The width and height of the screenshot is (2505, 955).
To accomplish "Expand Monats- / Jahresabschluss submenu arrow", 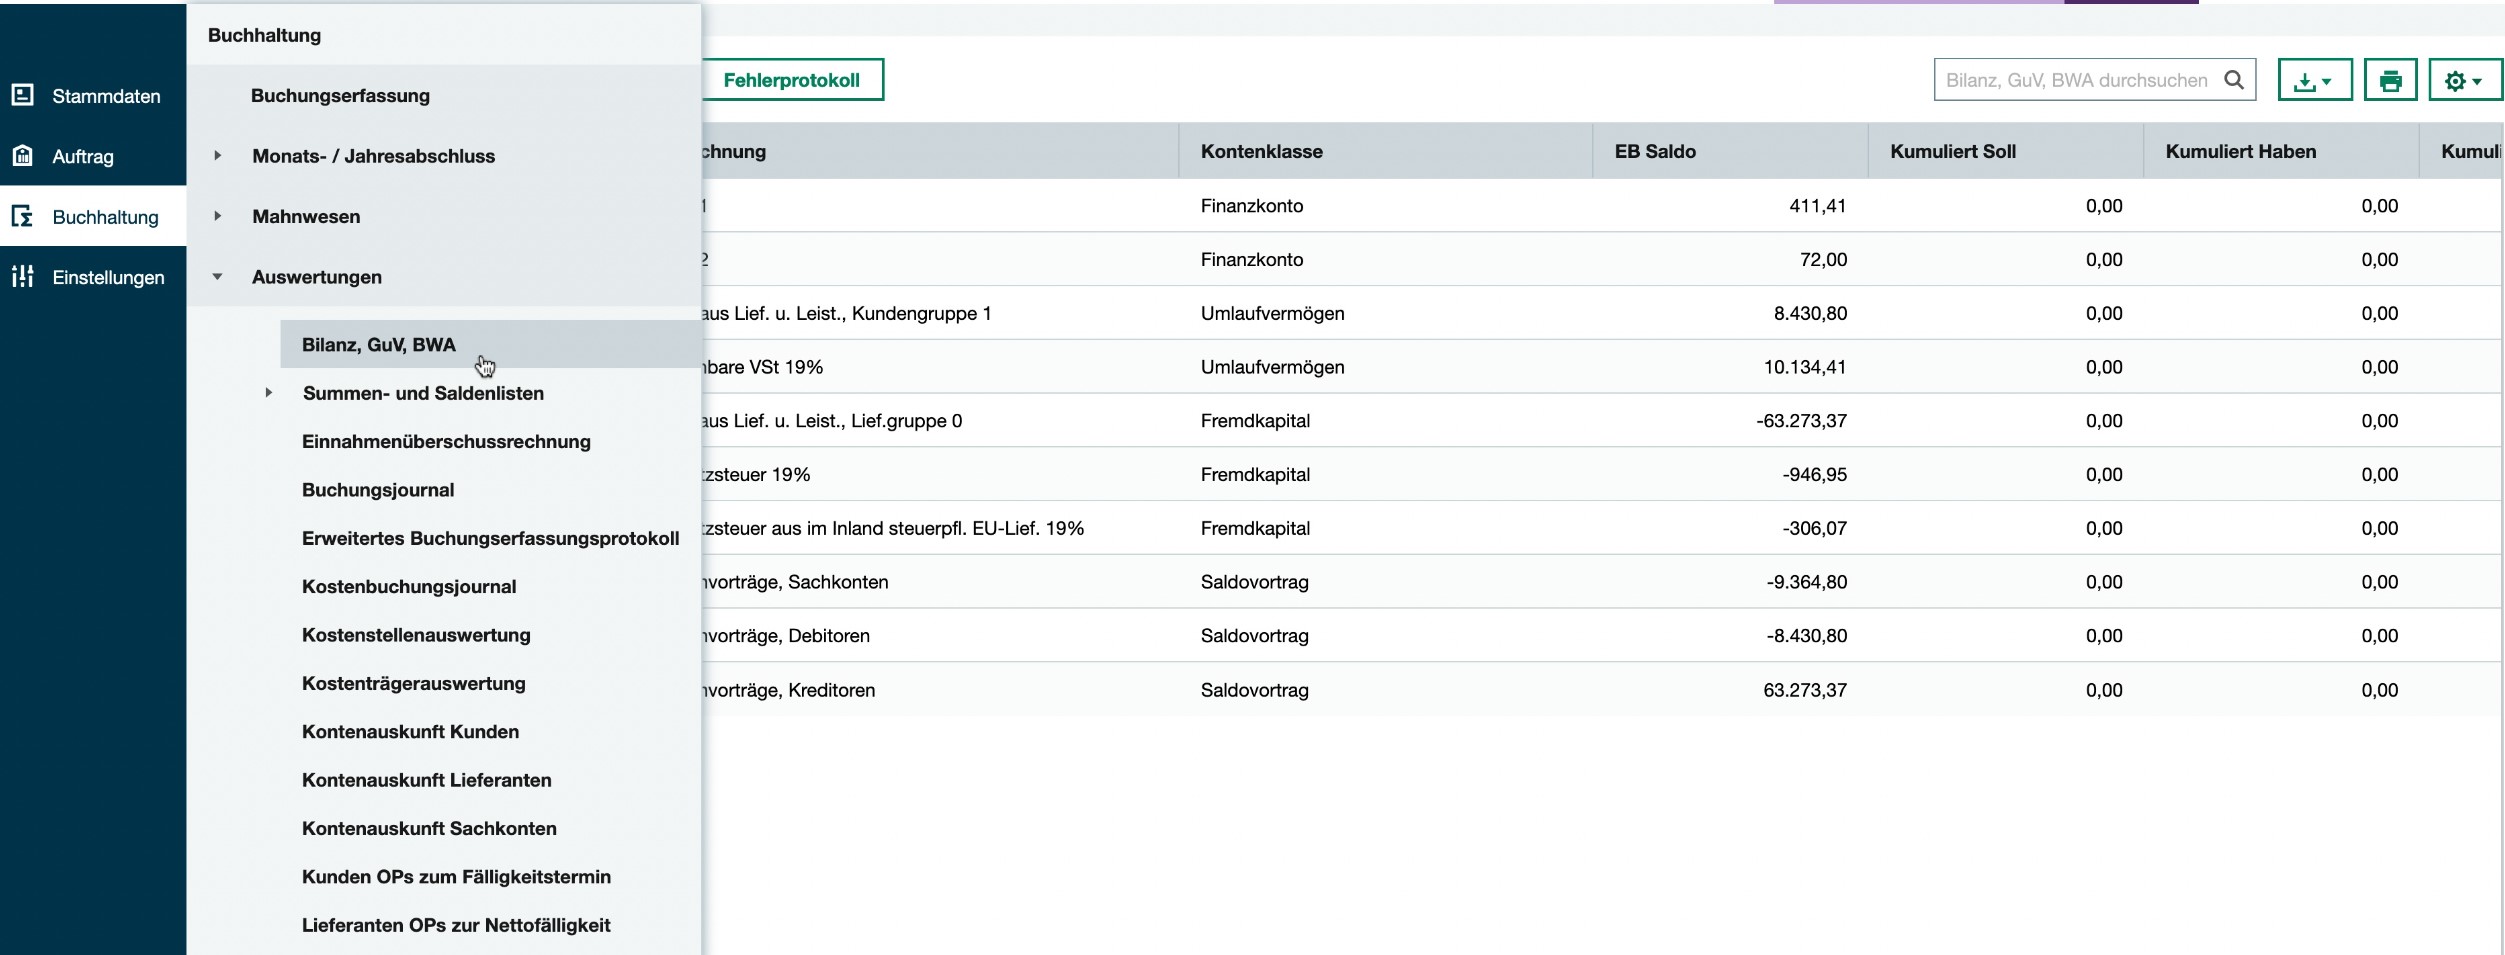I will [217, 155].
